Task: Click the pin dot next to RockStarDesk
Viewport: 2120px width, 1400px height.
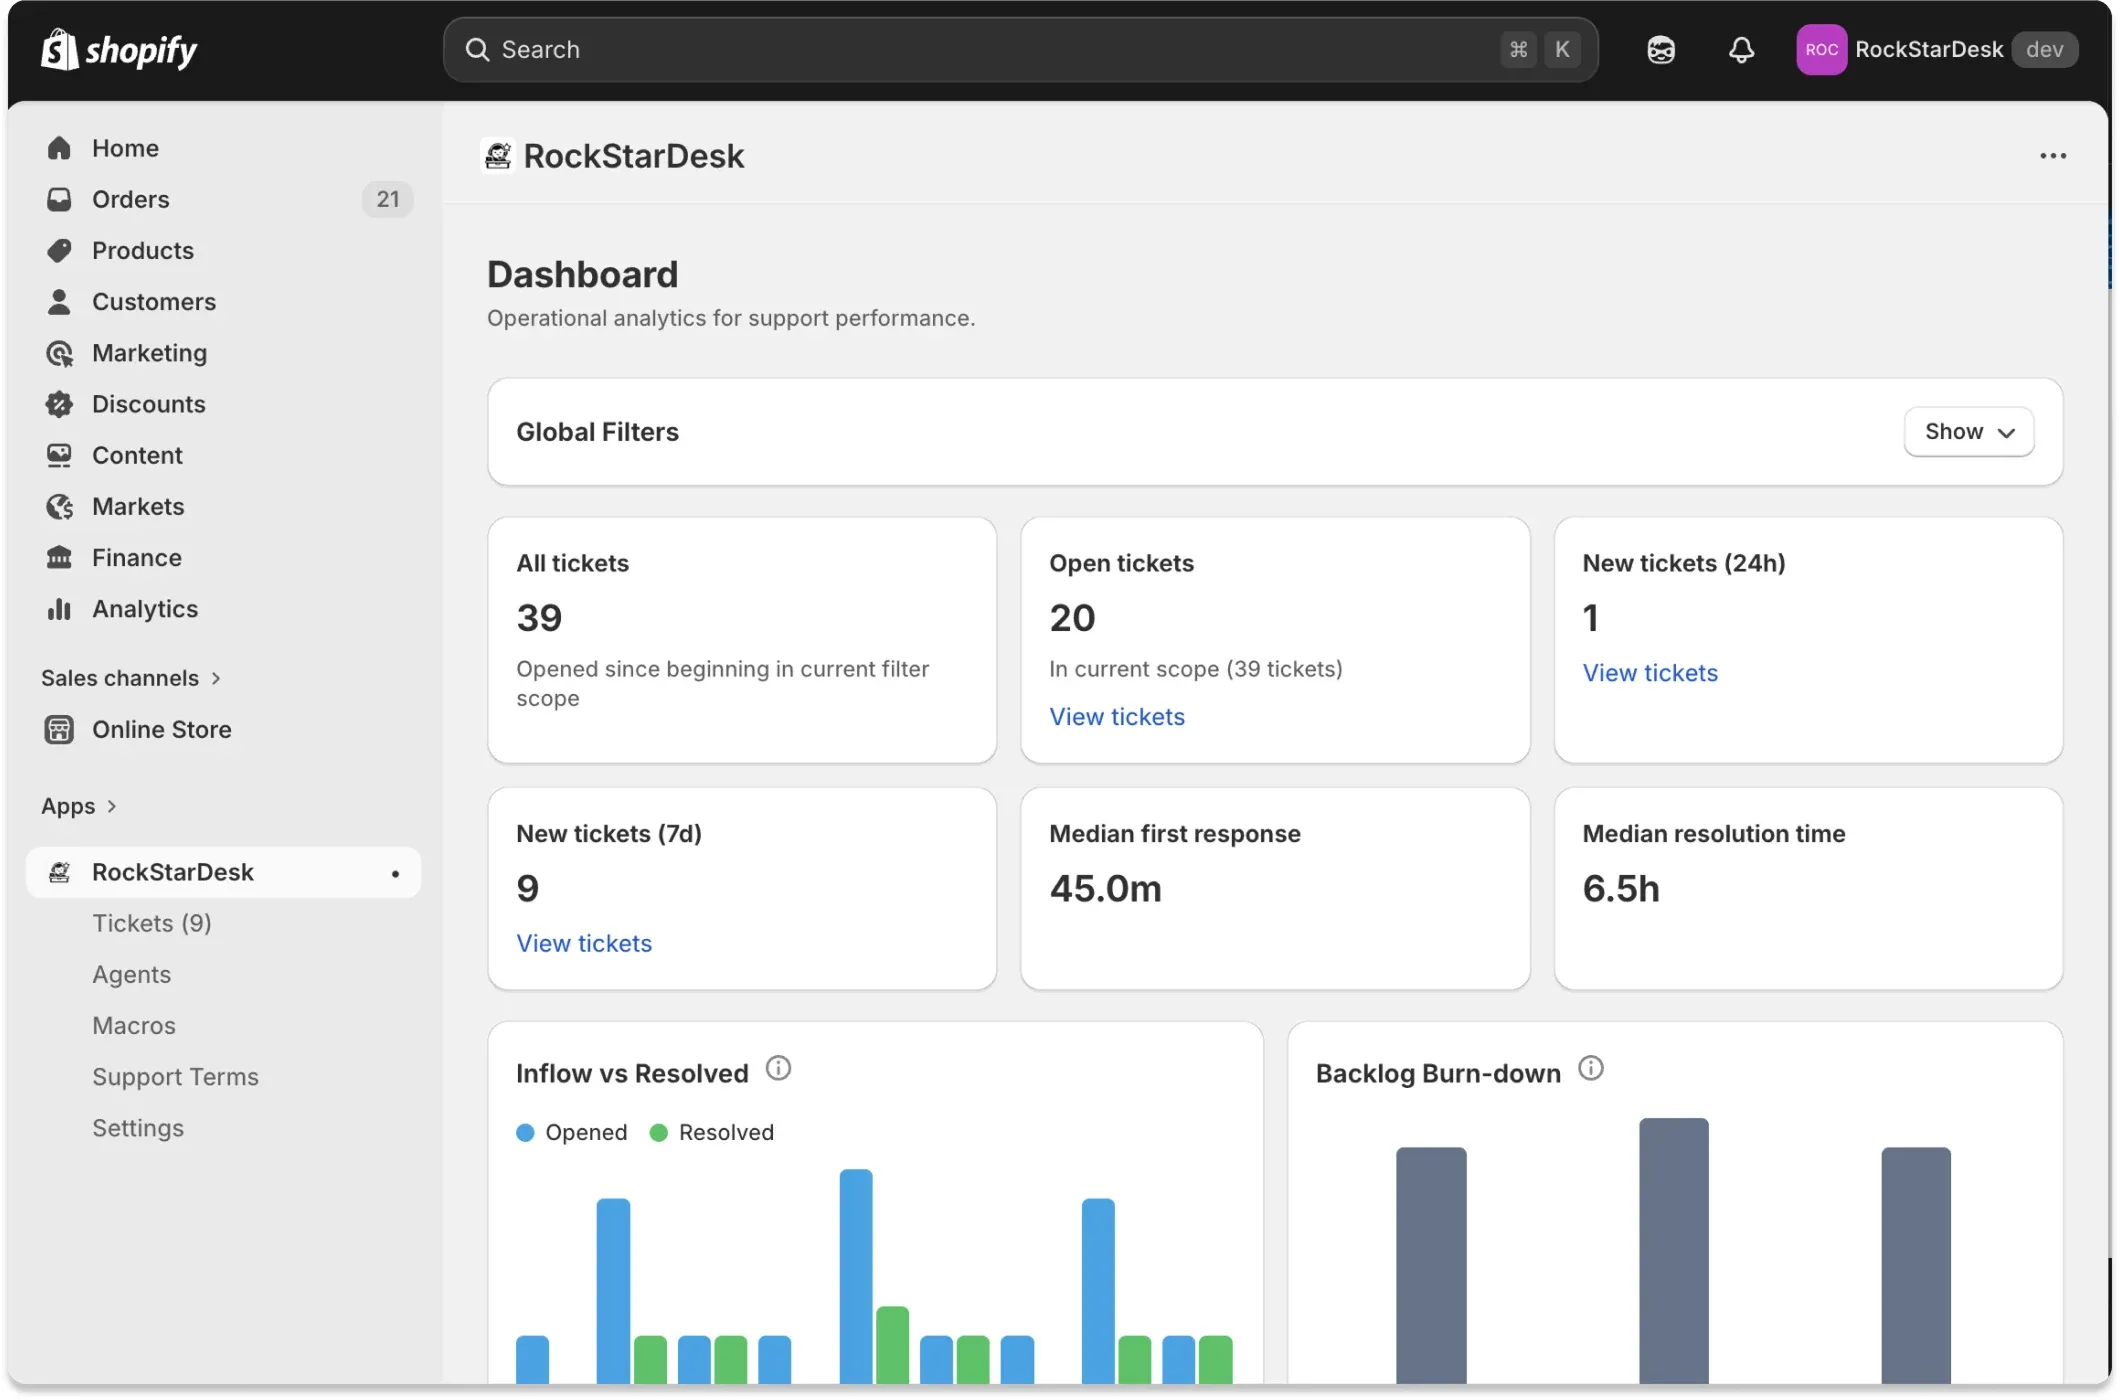Action: point(395,873)
